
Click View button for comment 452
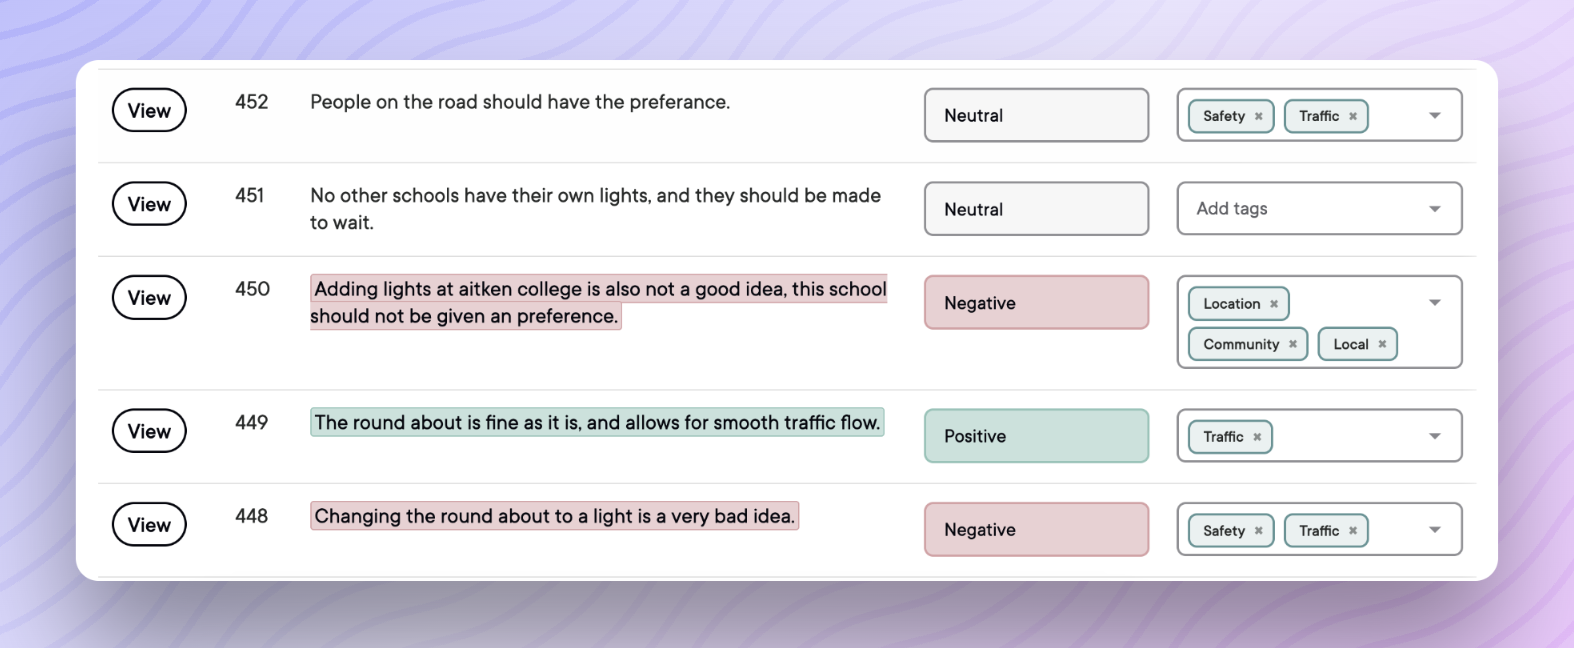(149, 111)
